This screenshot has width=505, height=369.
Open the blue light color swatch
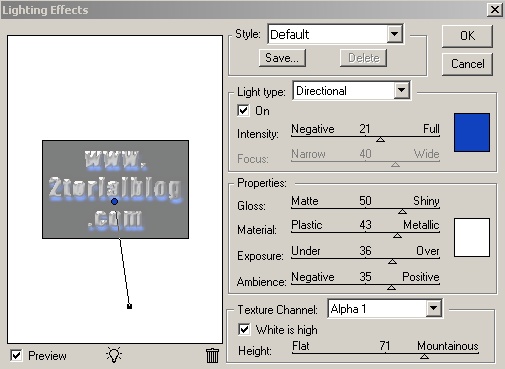pos(472,132)
